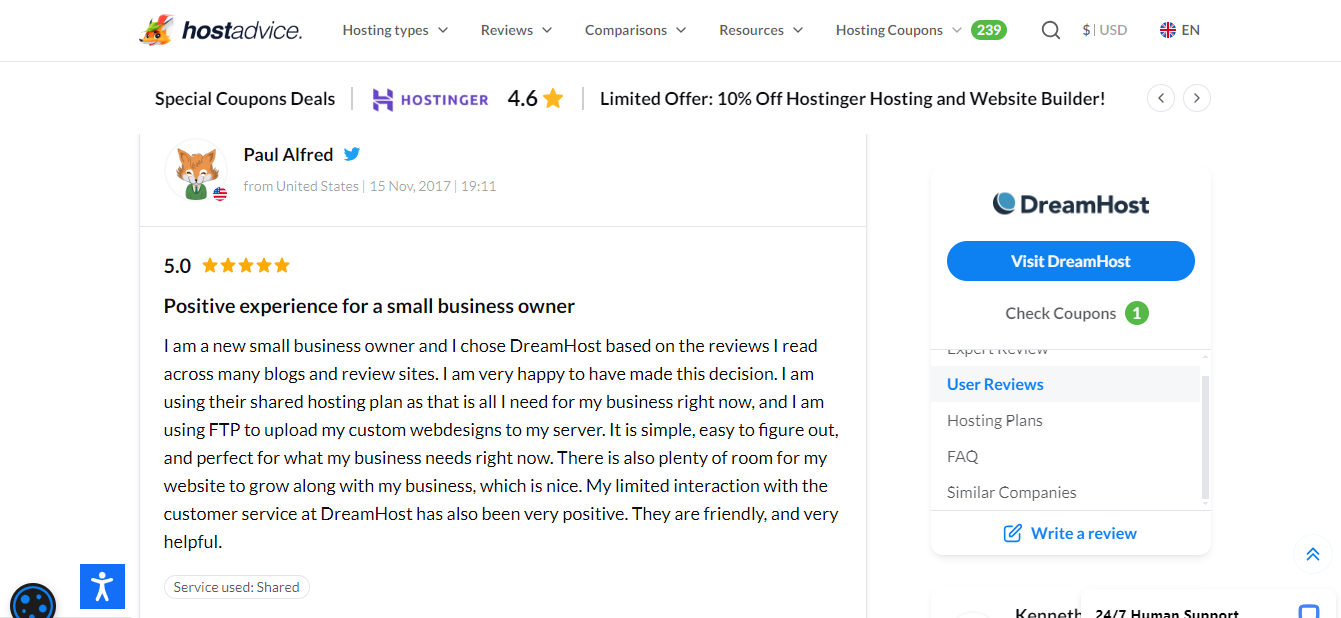Viewport: 1341px width, 618px height.
Task: Click the cookie settings icon
Action: pyautogui.click(x=33, y=603)
